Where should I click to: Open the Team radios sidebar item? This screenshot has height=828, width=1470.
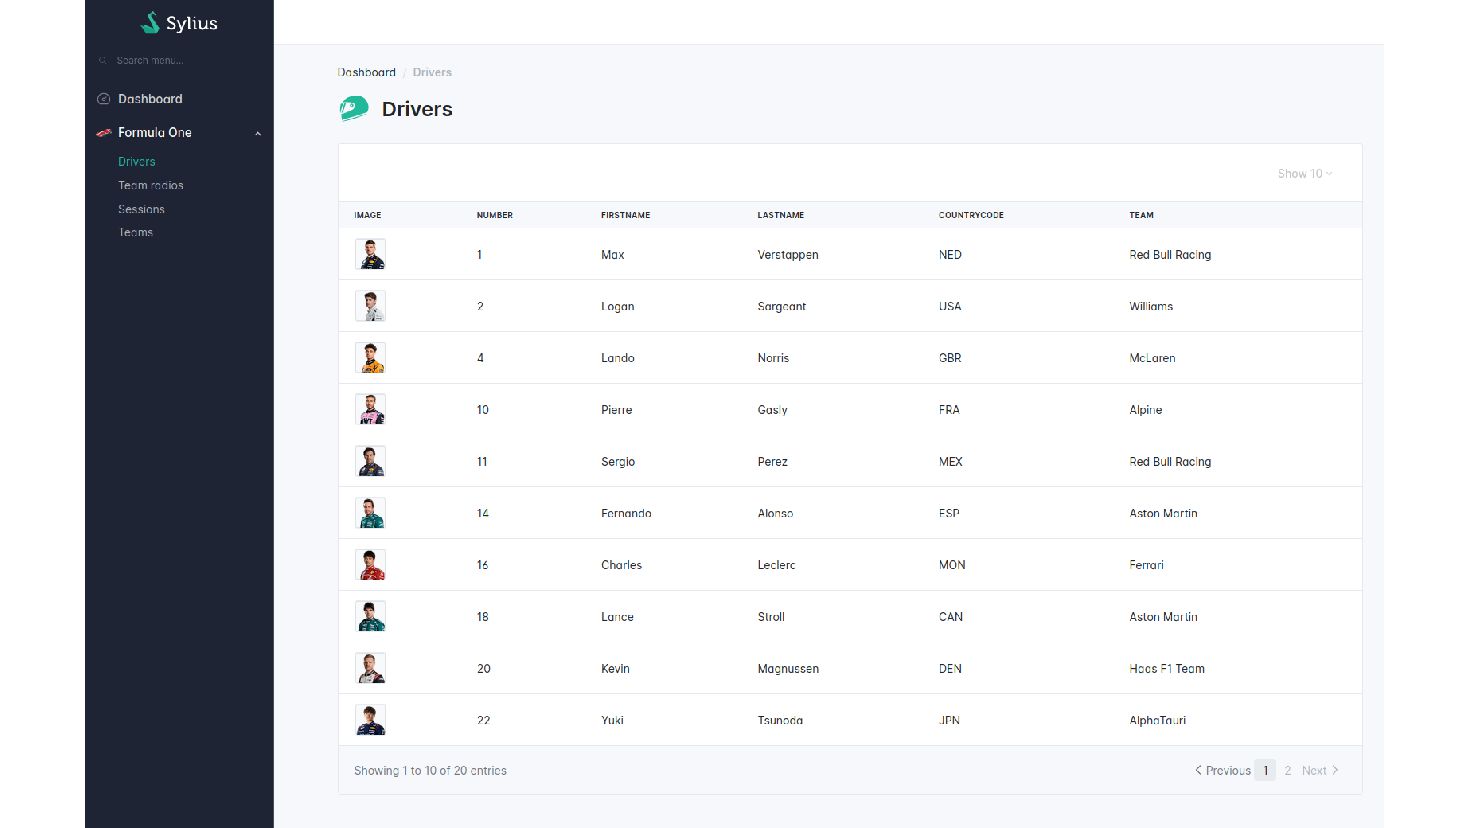tap(151, 185)
